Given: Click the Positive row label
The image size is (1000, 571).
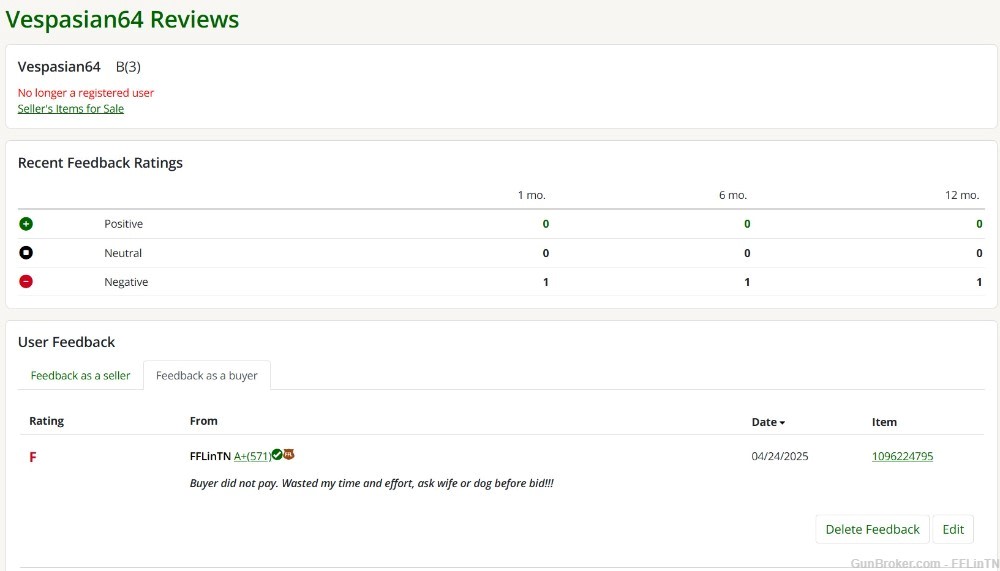Looking at the screenshot, I should (x=124, y=224).
